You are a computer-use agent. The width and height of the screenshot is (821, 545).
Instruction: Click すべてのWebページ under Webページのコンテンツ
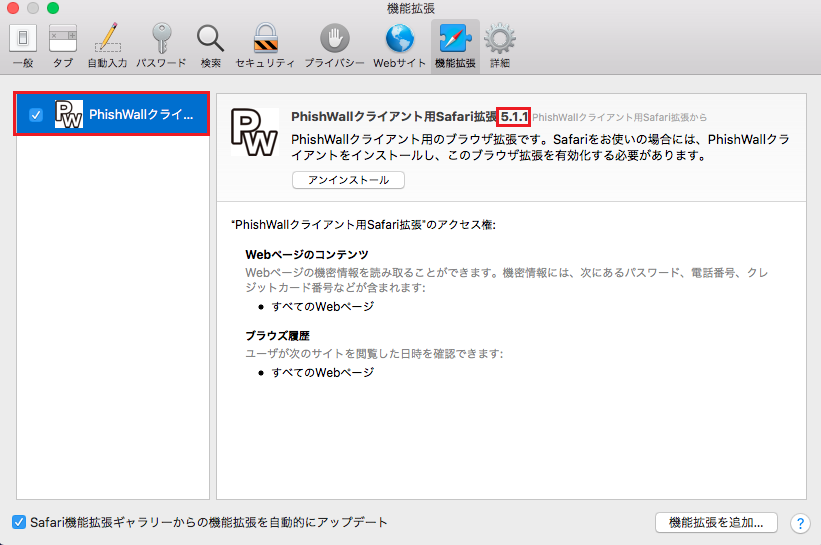click(323, 307)
